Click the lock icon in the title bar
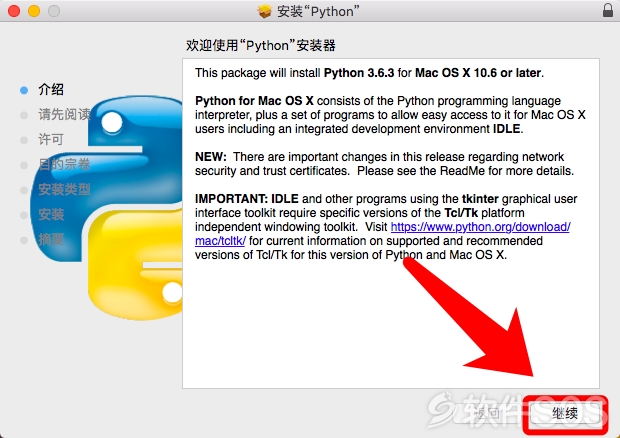The width and height of the screenshot is (620, 438). click(608, 10)
